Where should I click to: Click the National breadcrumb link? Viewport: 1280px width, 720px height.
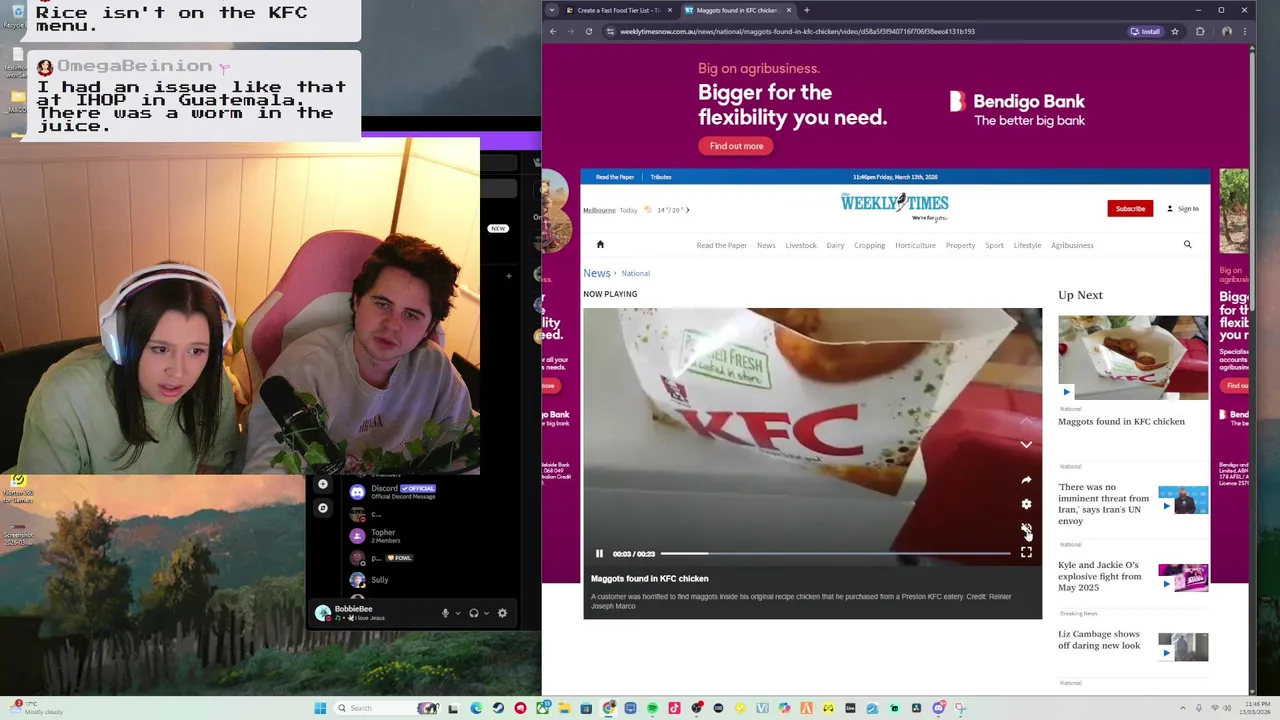pos(635,273)
